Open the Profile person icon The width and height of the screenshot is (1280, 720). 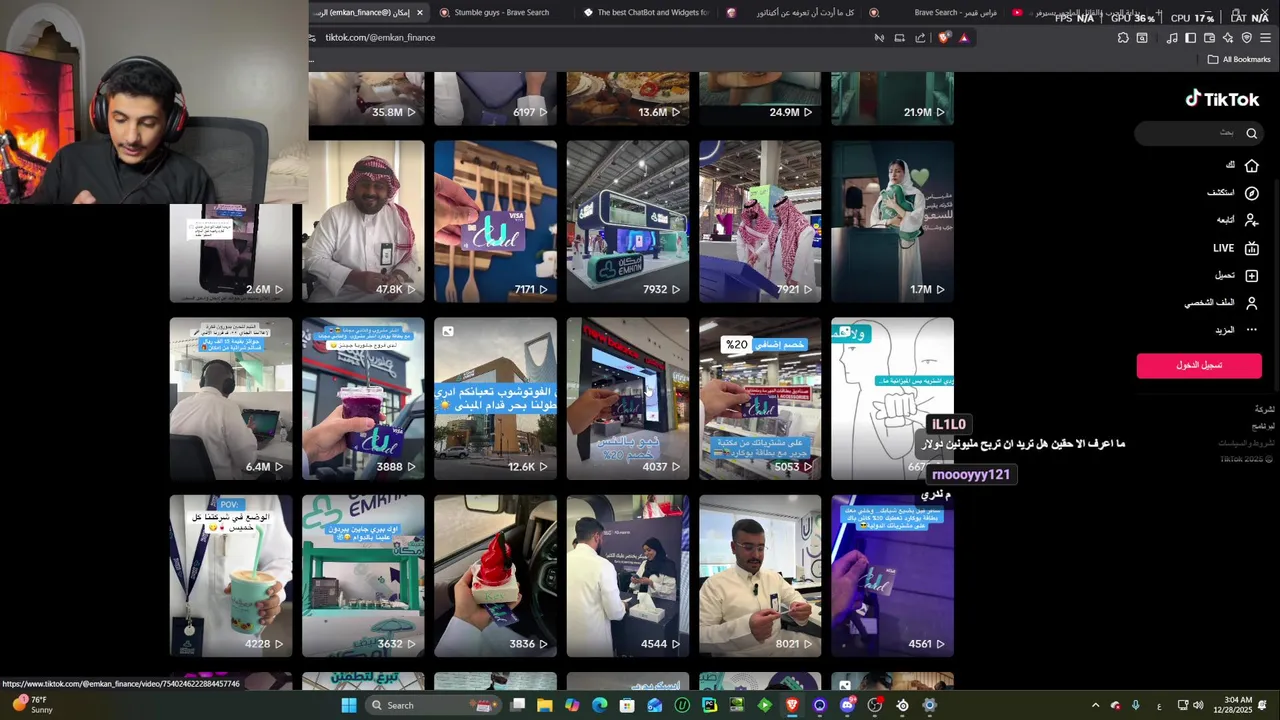1251,303
